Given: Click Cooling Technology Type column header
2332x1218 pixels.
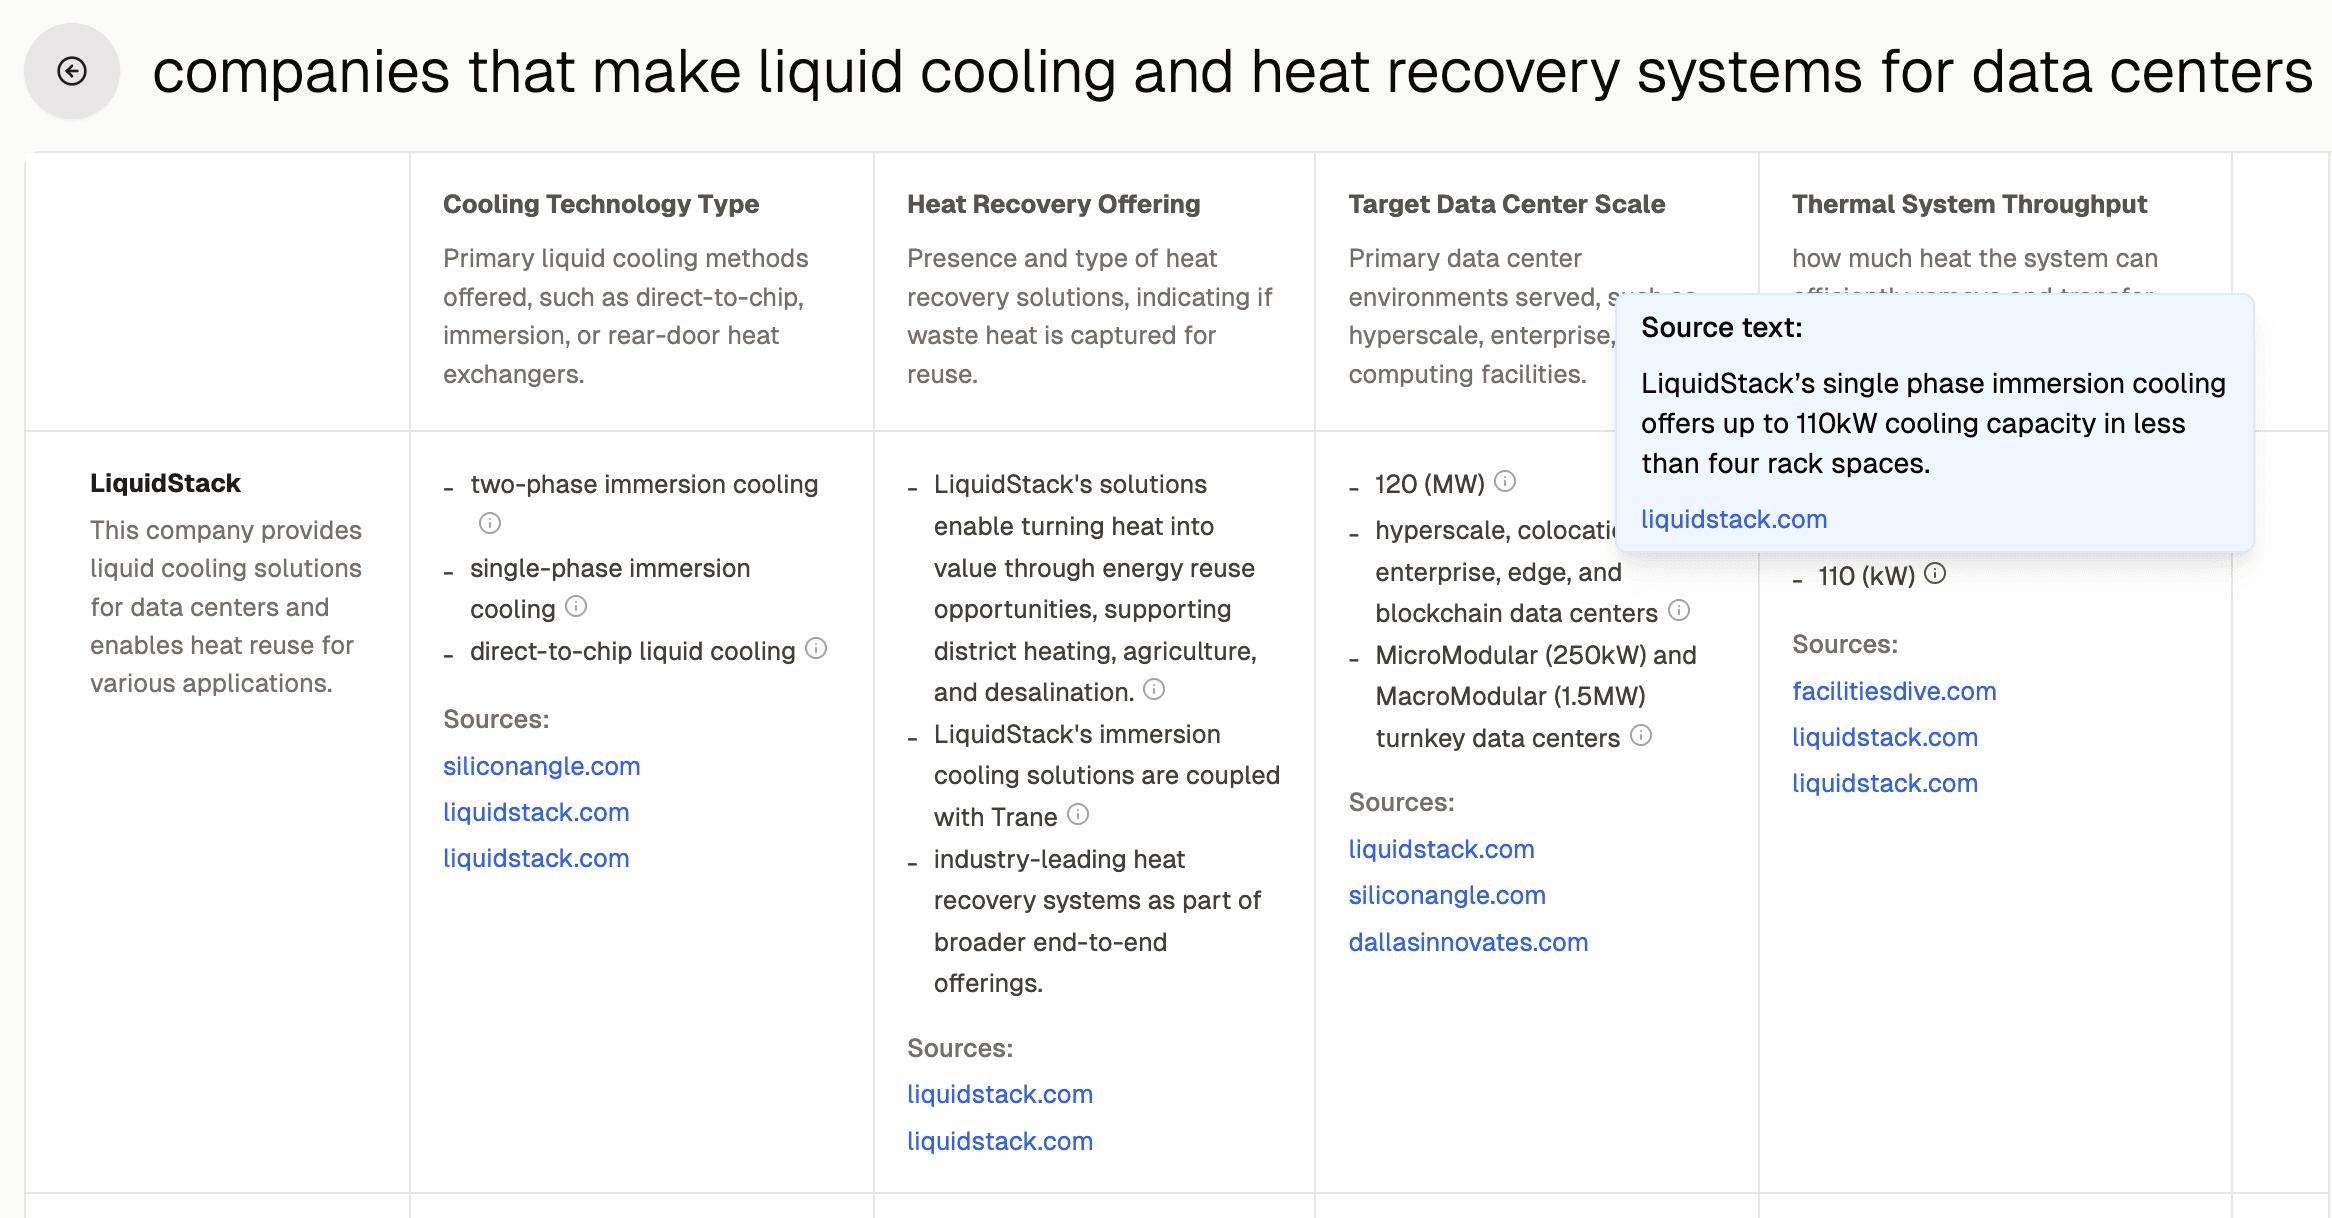Looking at the screenshot, I should point(600,204).
